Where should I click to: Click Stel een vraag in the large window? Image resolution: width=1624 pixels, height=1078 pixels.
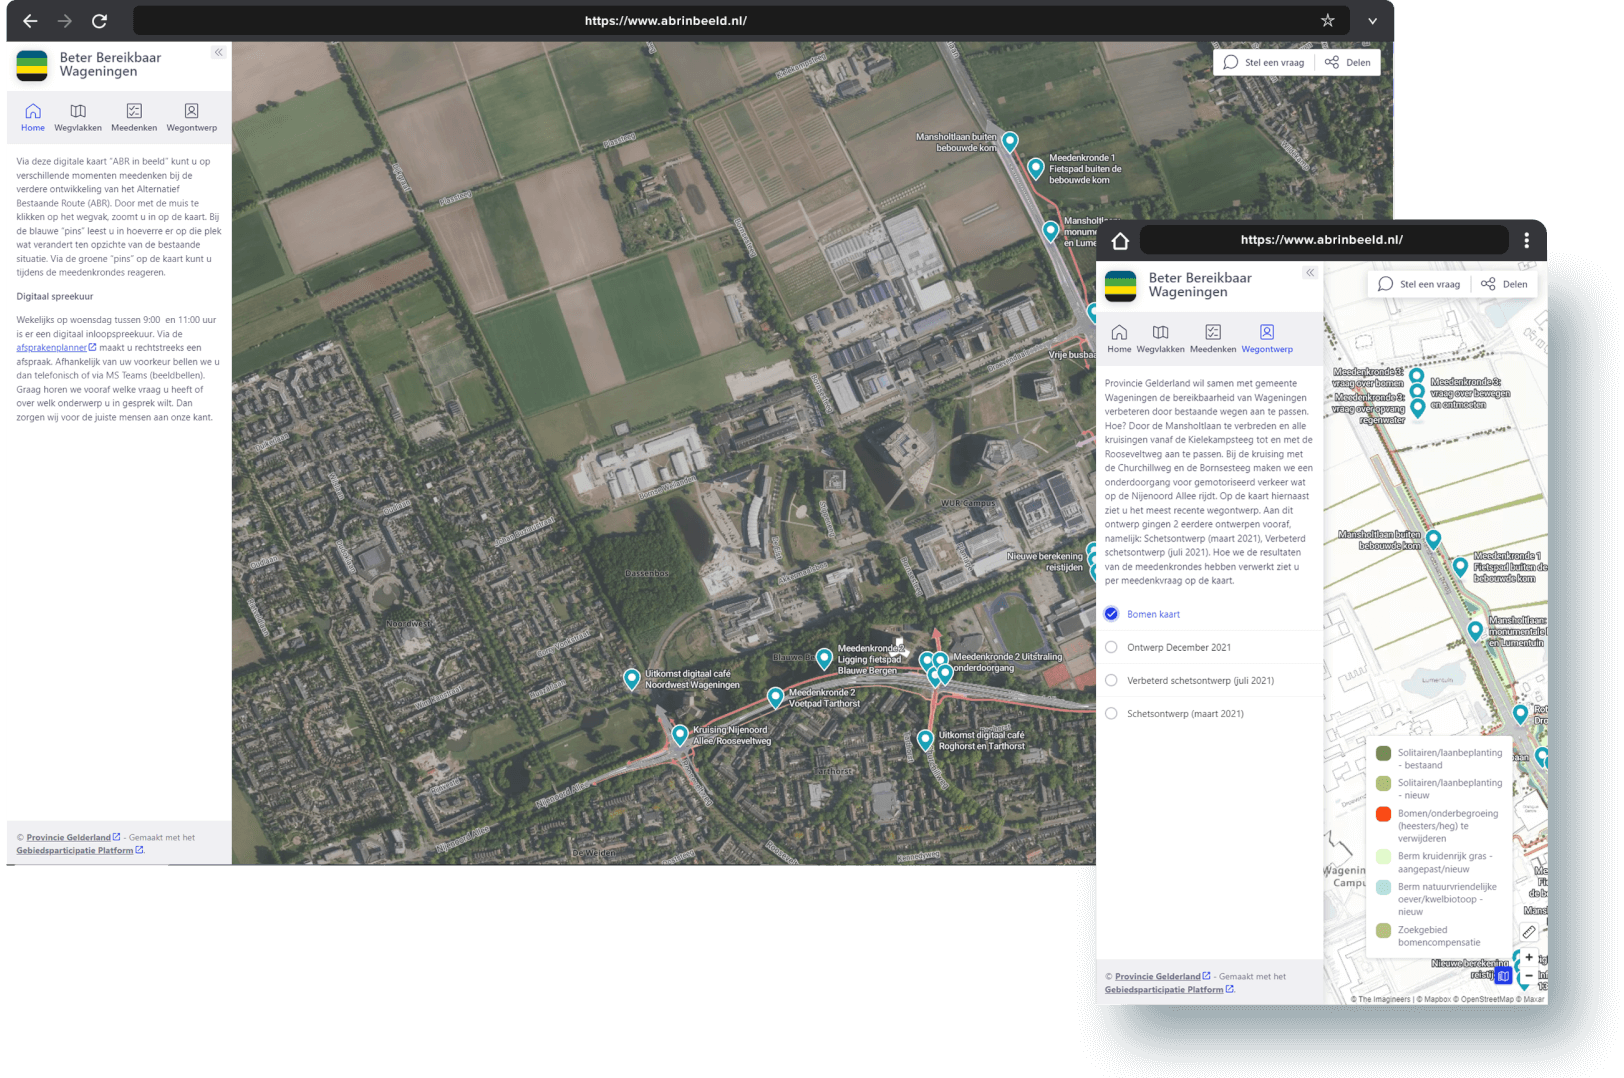(x=1264, y=62)
